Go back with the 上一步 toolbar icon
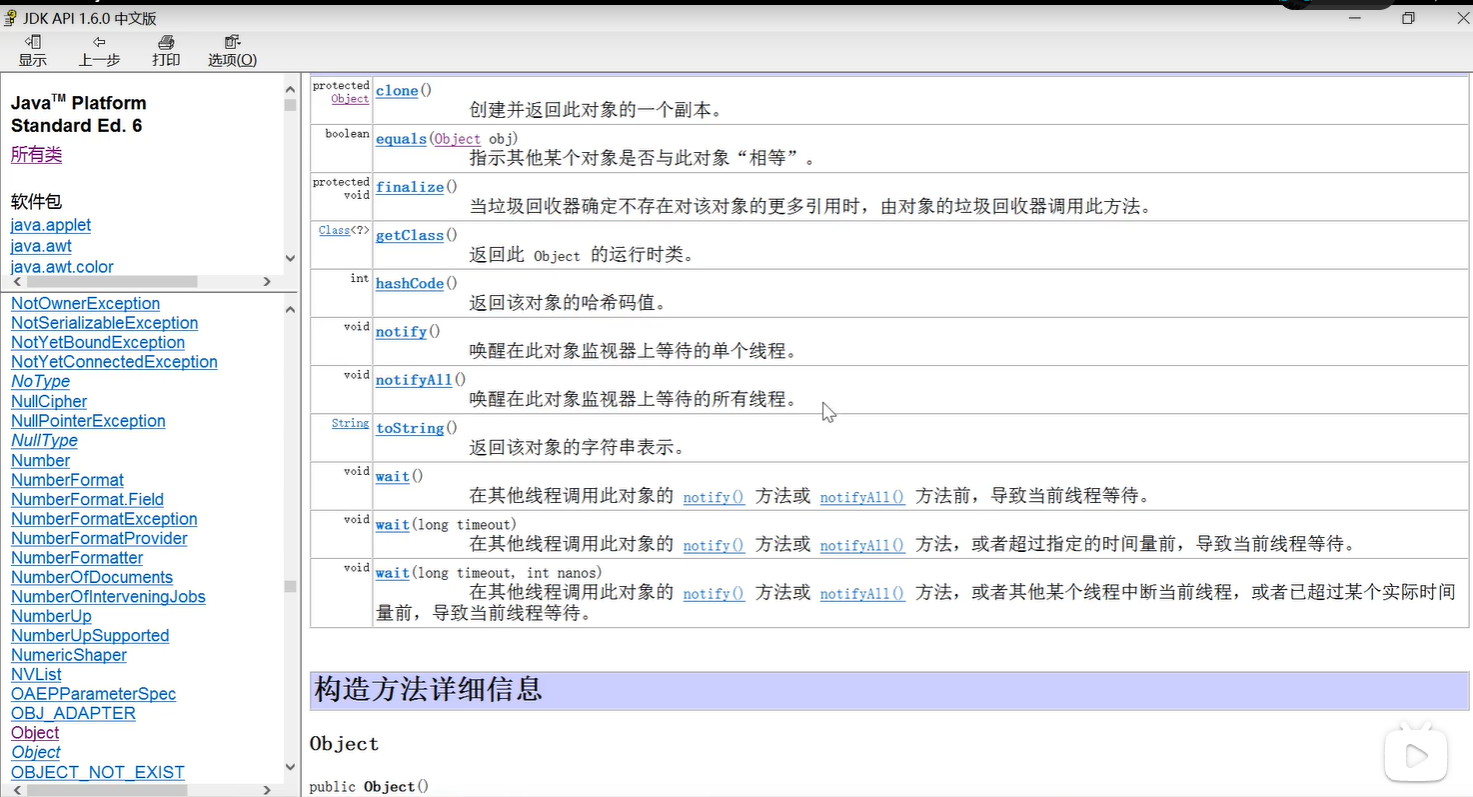Viewport: 1473px width, 797px height. [x=99, y=50]
